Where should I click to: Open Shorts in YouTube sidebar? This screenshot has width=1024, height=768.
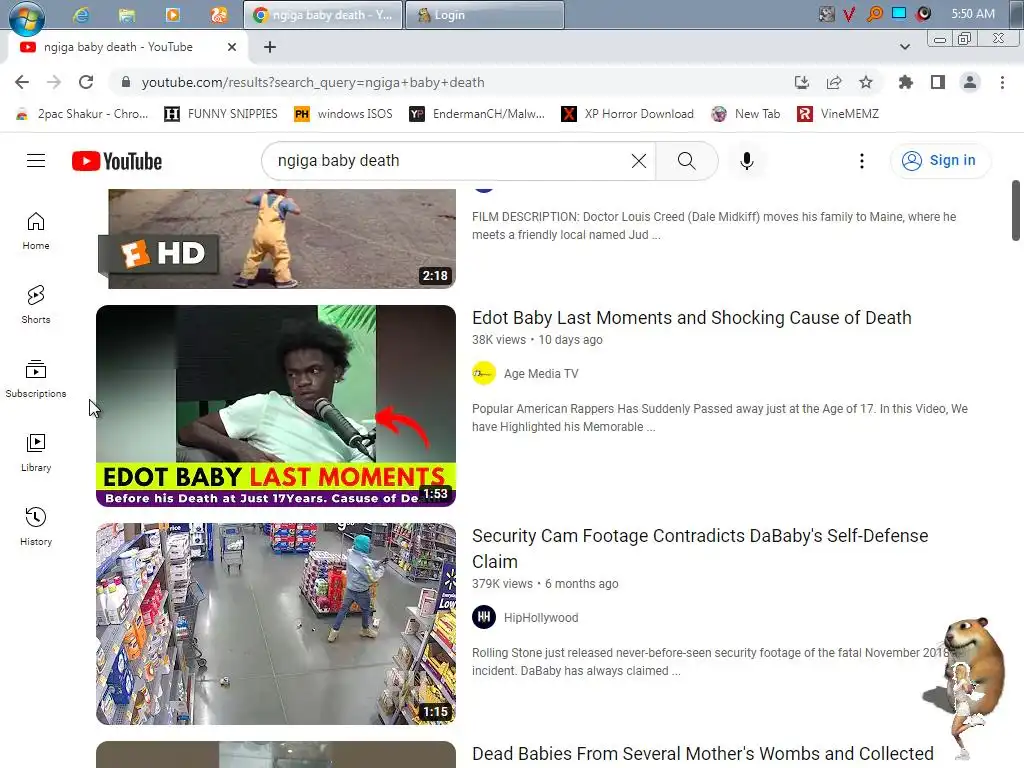point(36,305)
